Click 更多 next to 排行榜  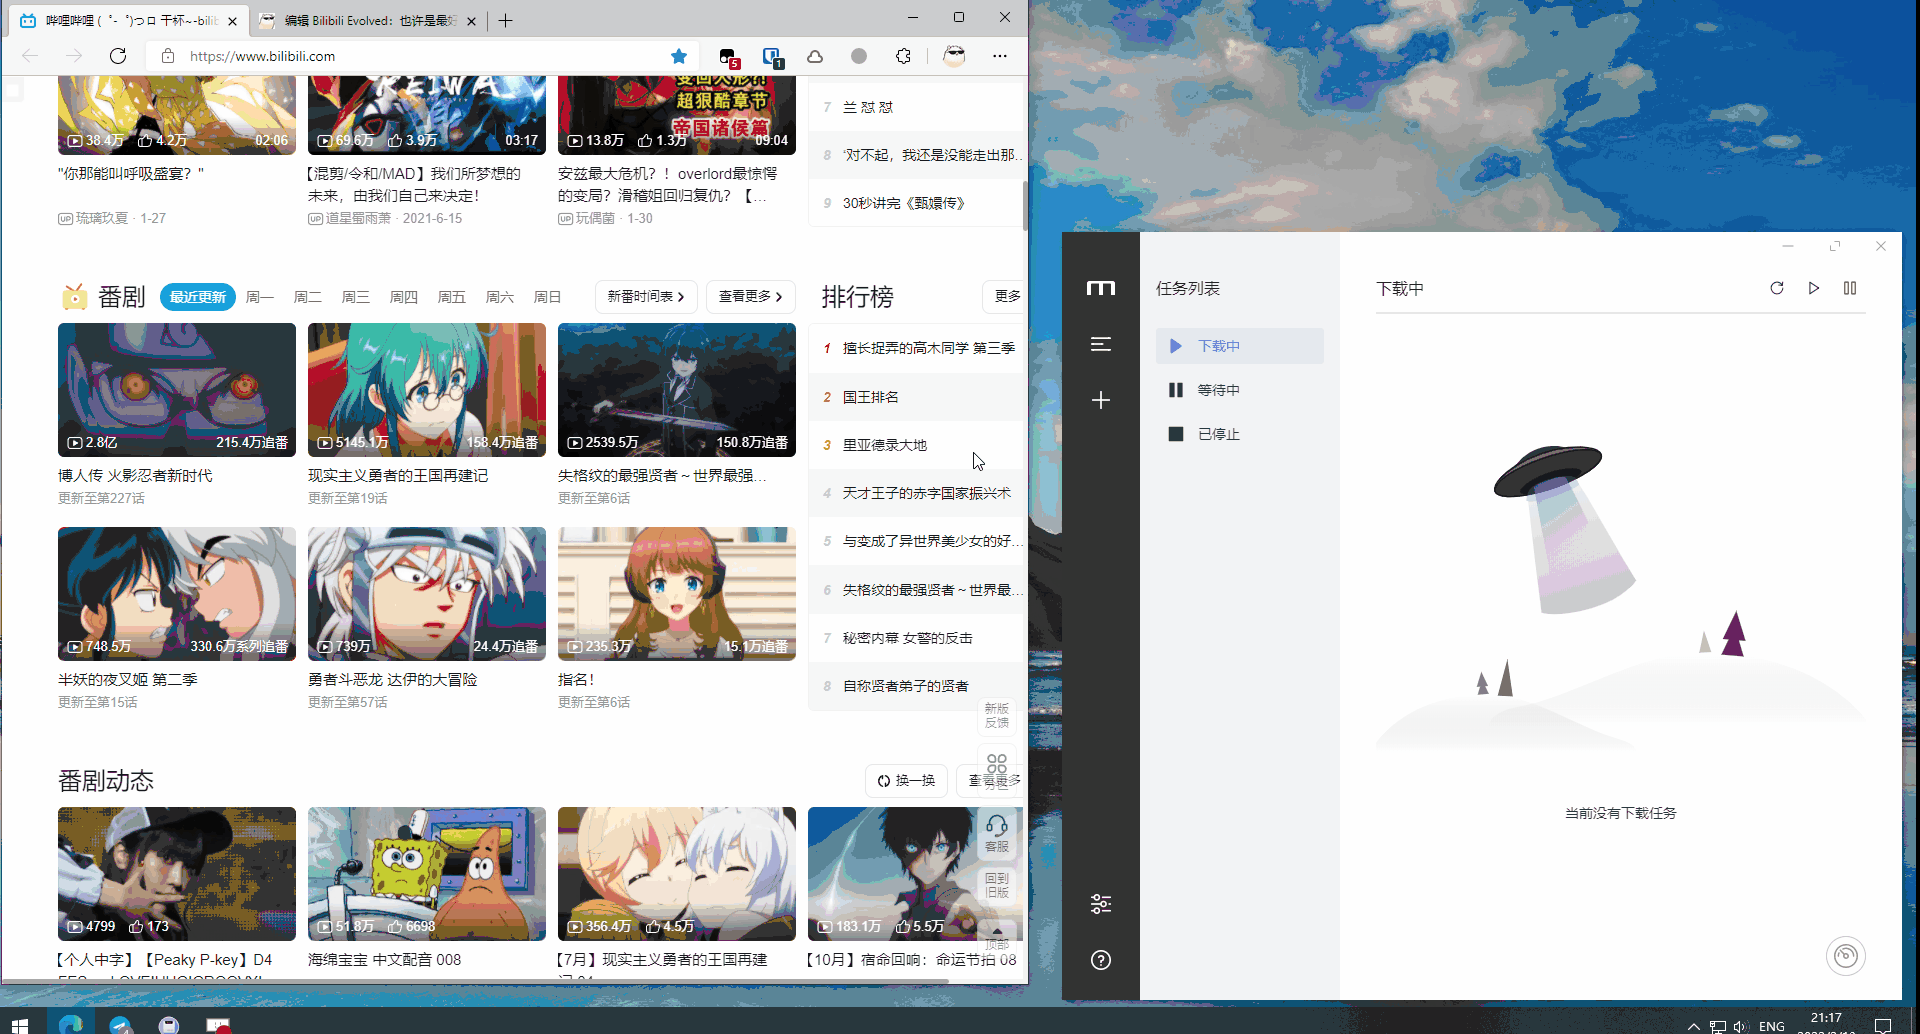1005,297
